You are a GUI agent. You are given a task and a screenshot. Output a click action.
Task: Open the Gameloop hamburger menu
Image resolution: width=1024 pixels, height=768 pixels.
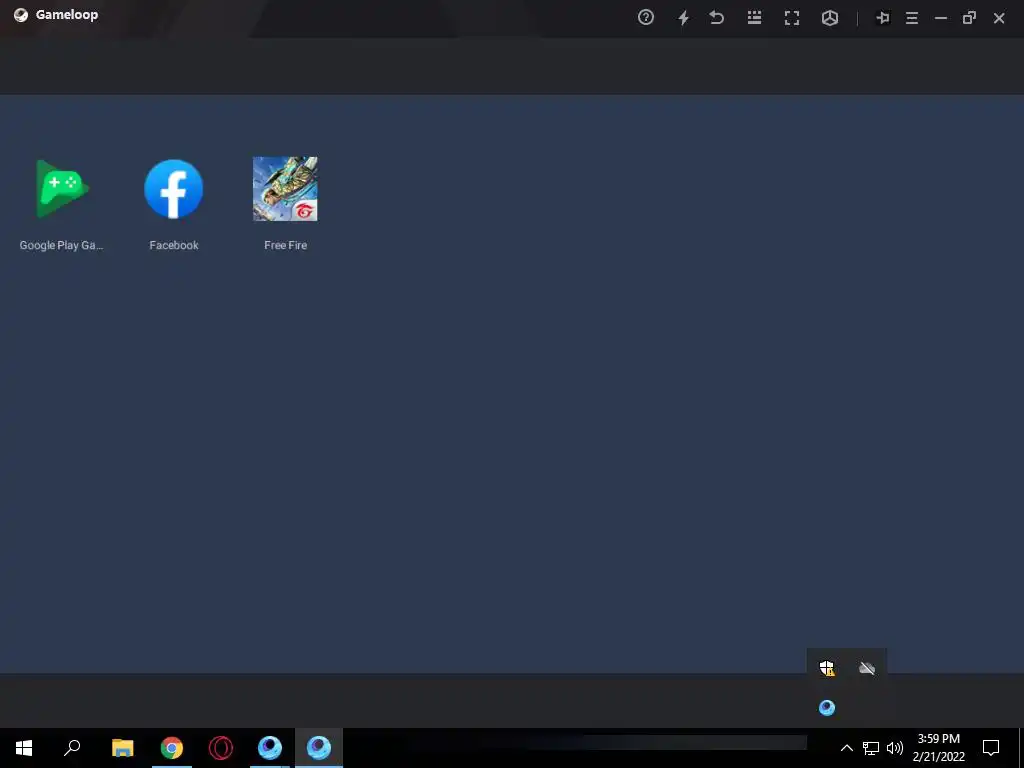coord(912,18)
